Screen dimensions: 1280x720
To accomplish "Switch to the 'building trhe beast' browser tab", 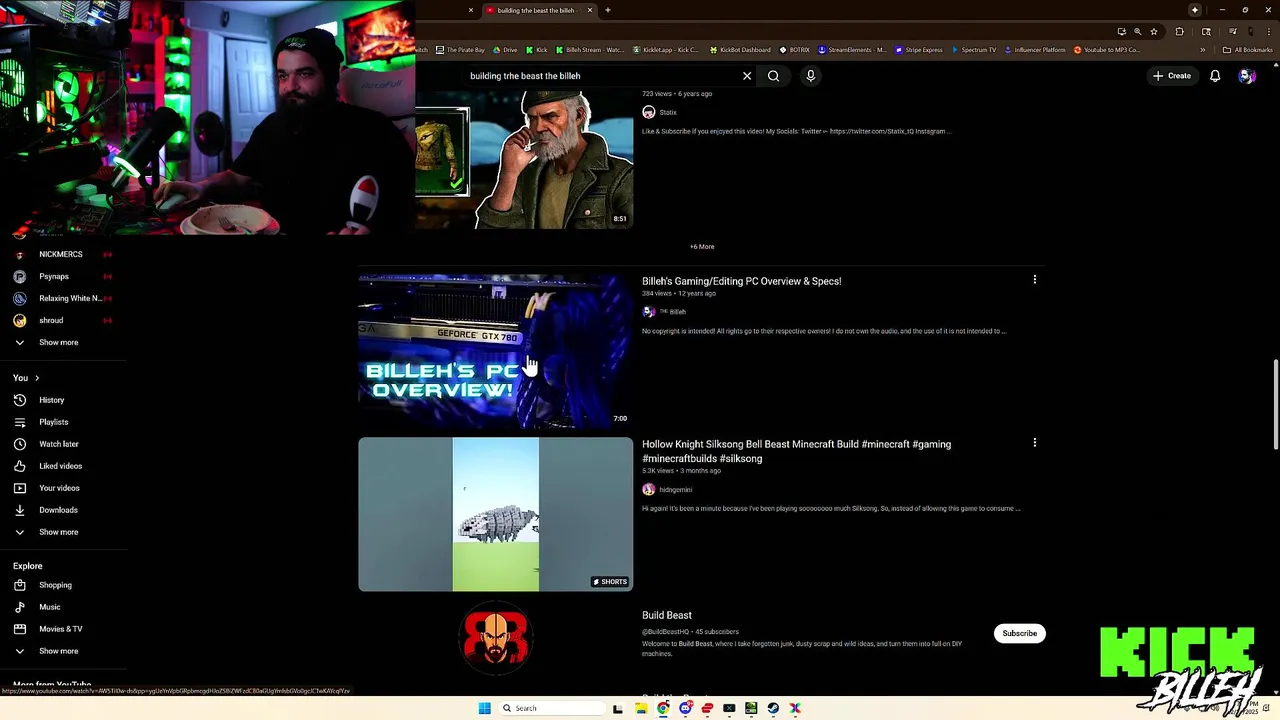I will [536, 10].
